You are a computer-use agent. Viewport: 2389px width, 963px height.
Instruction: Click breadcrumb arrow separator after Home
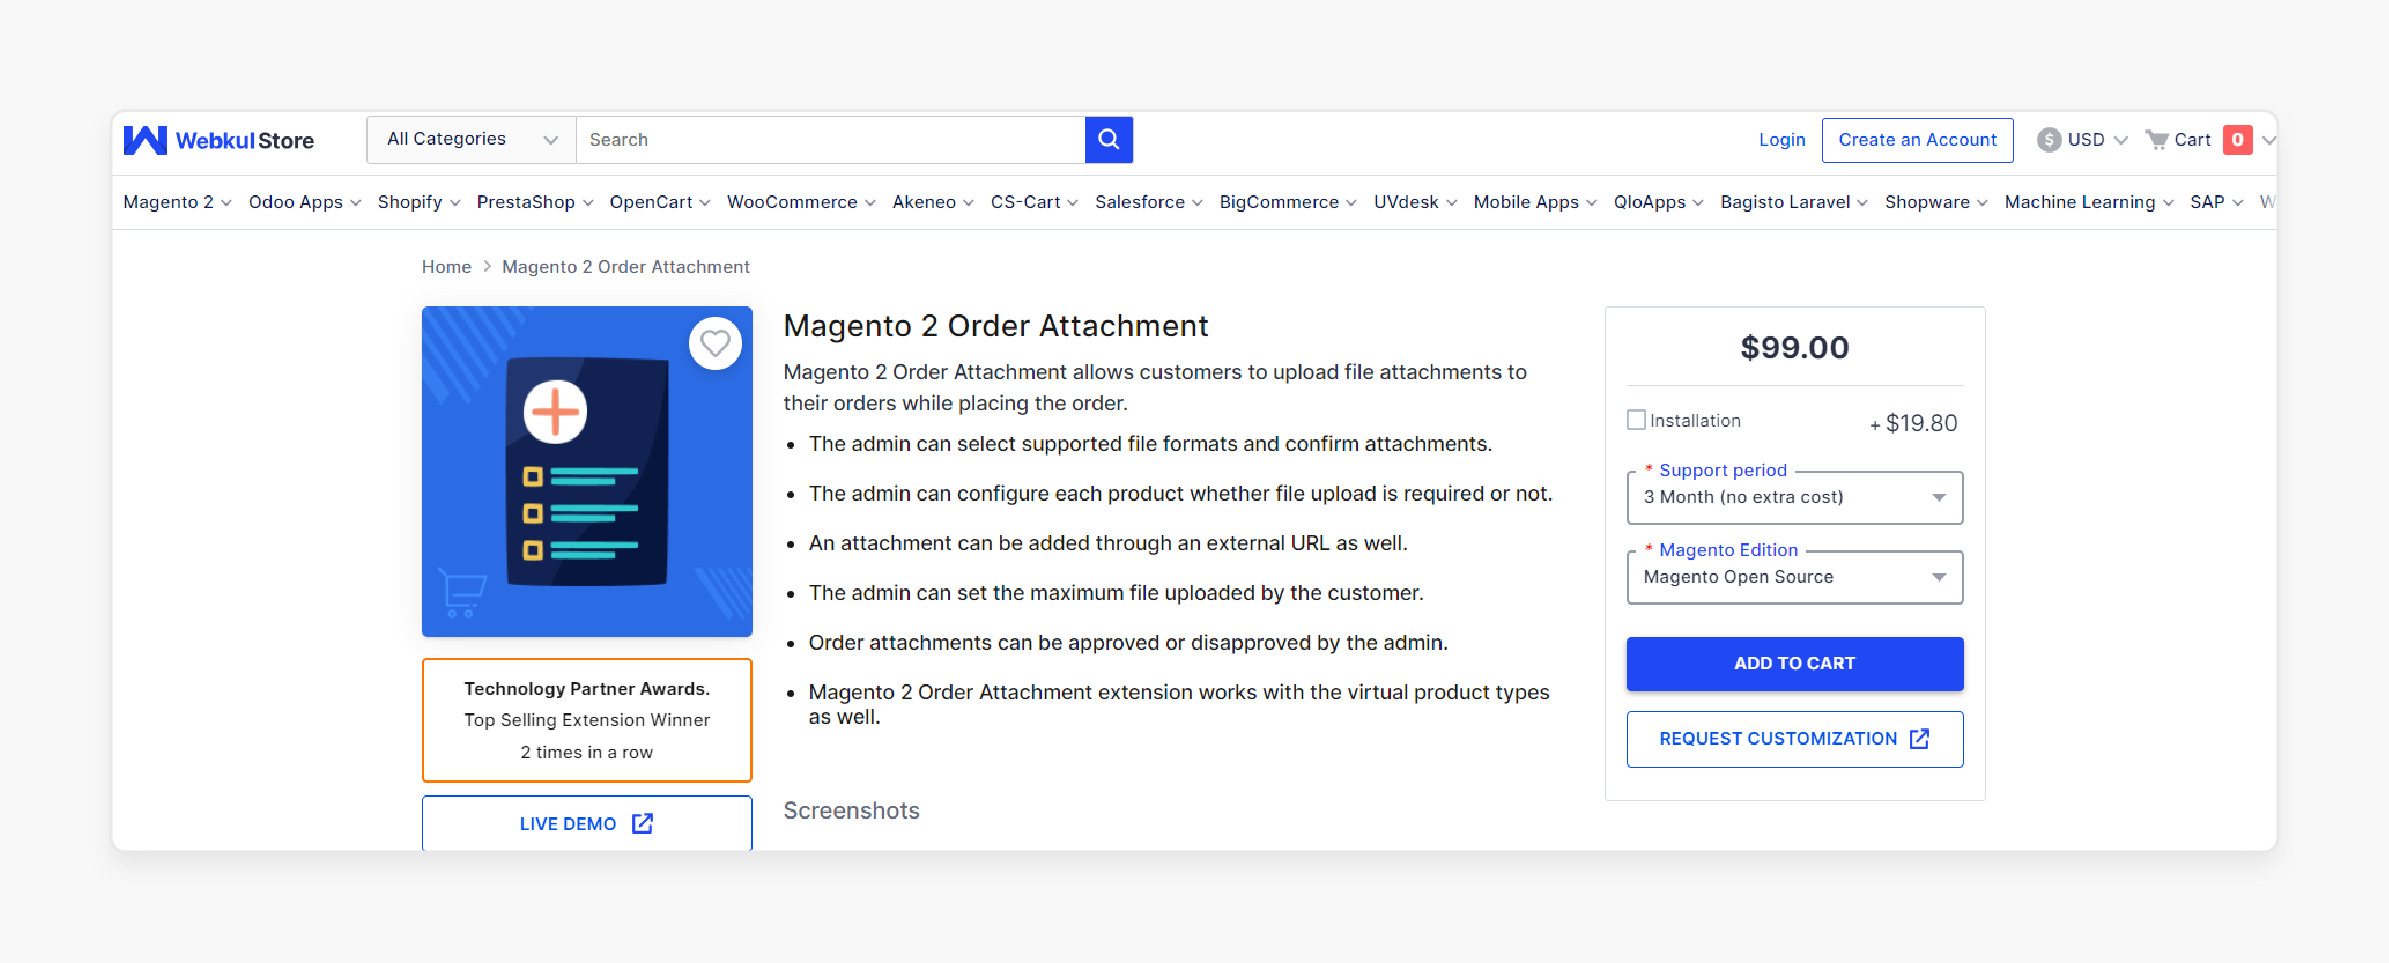click(x=487, y=267)
